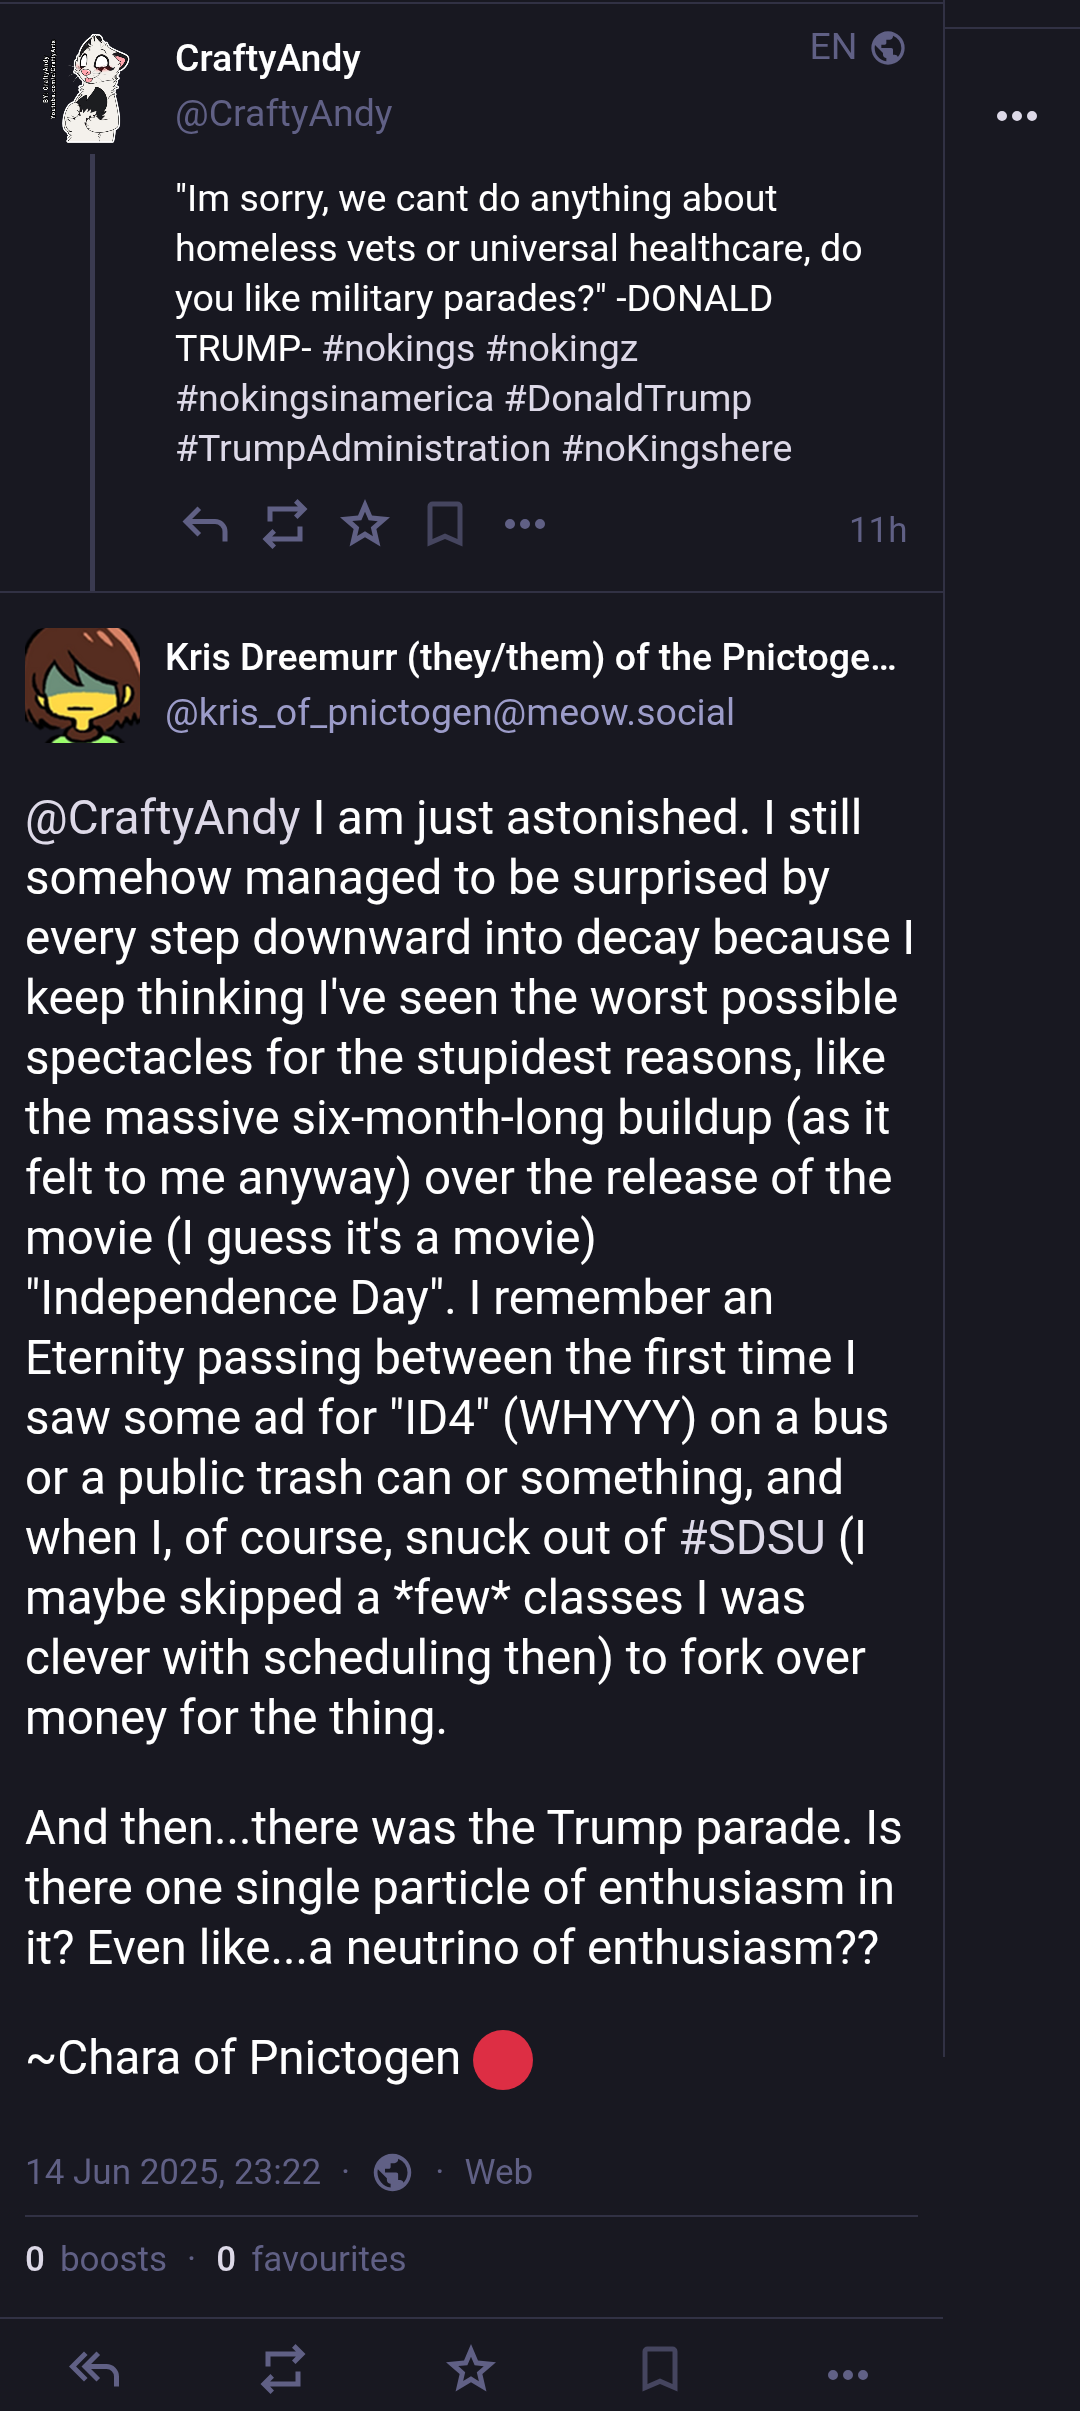This screenshot has width=1080, height=2411.
Task: Open the three-dot menu at top right
Action: coord(1017,116)
